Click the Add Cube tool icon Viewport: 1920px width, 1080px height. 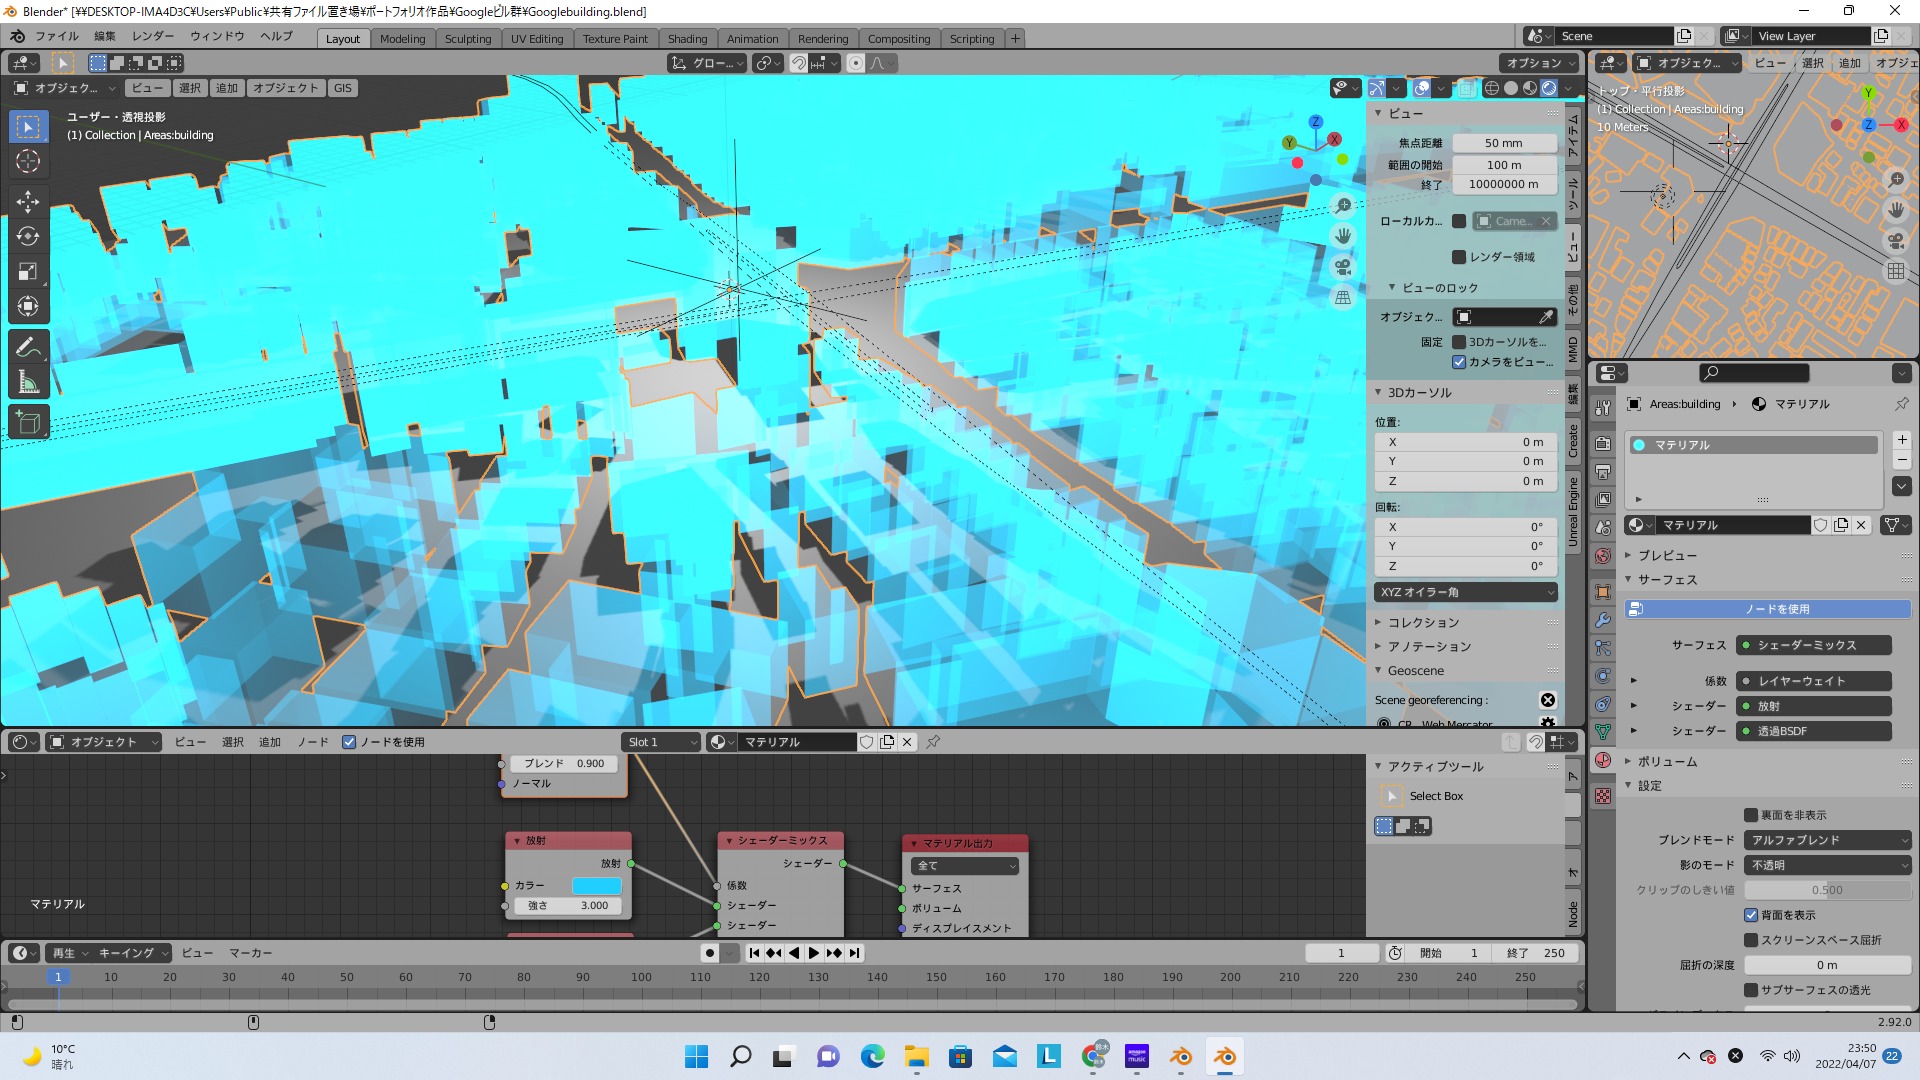coord(28,422)
